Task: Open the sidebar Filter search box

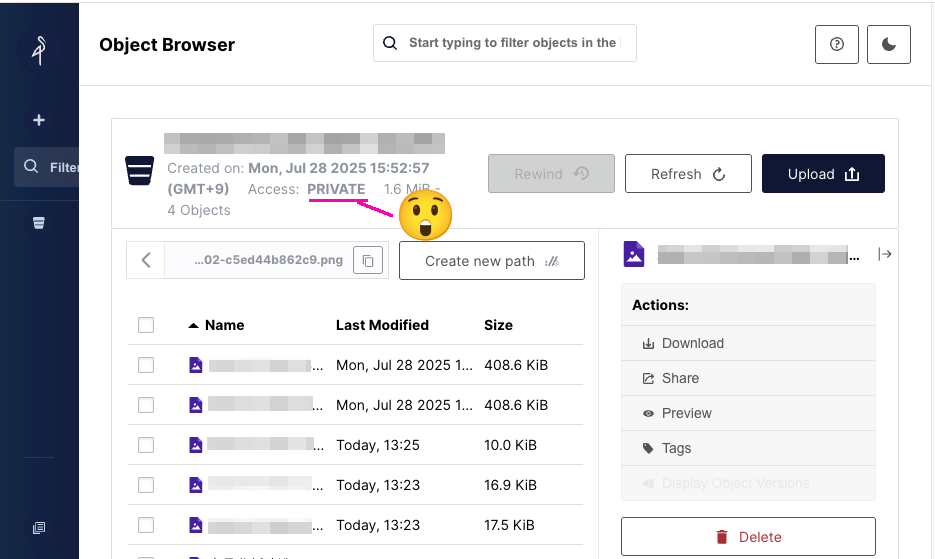Action: tap(47, 167)
